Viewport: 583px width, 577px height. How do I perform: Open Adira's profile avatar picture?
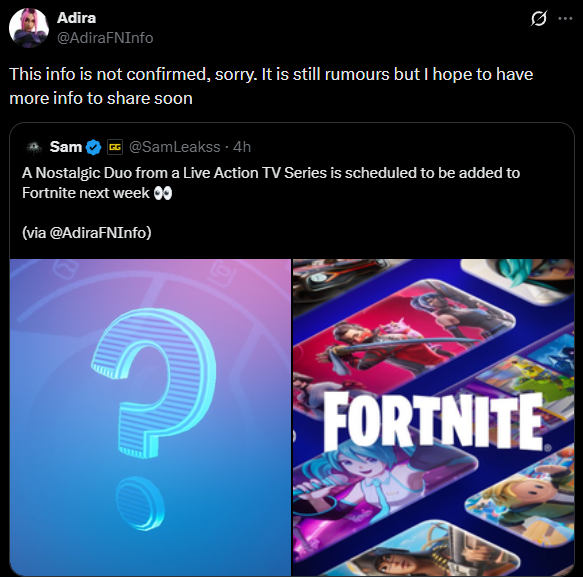(x=29, y=28)
